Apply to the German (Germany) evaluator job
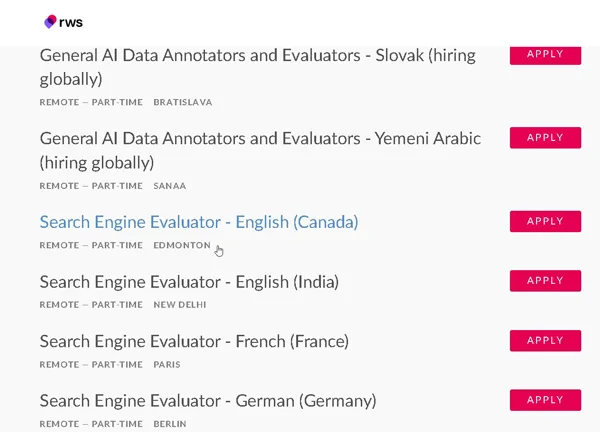600x432 pixels. click(x=545, y=400)
